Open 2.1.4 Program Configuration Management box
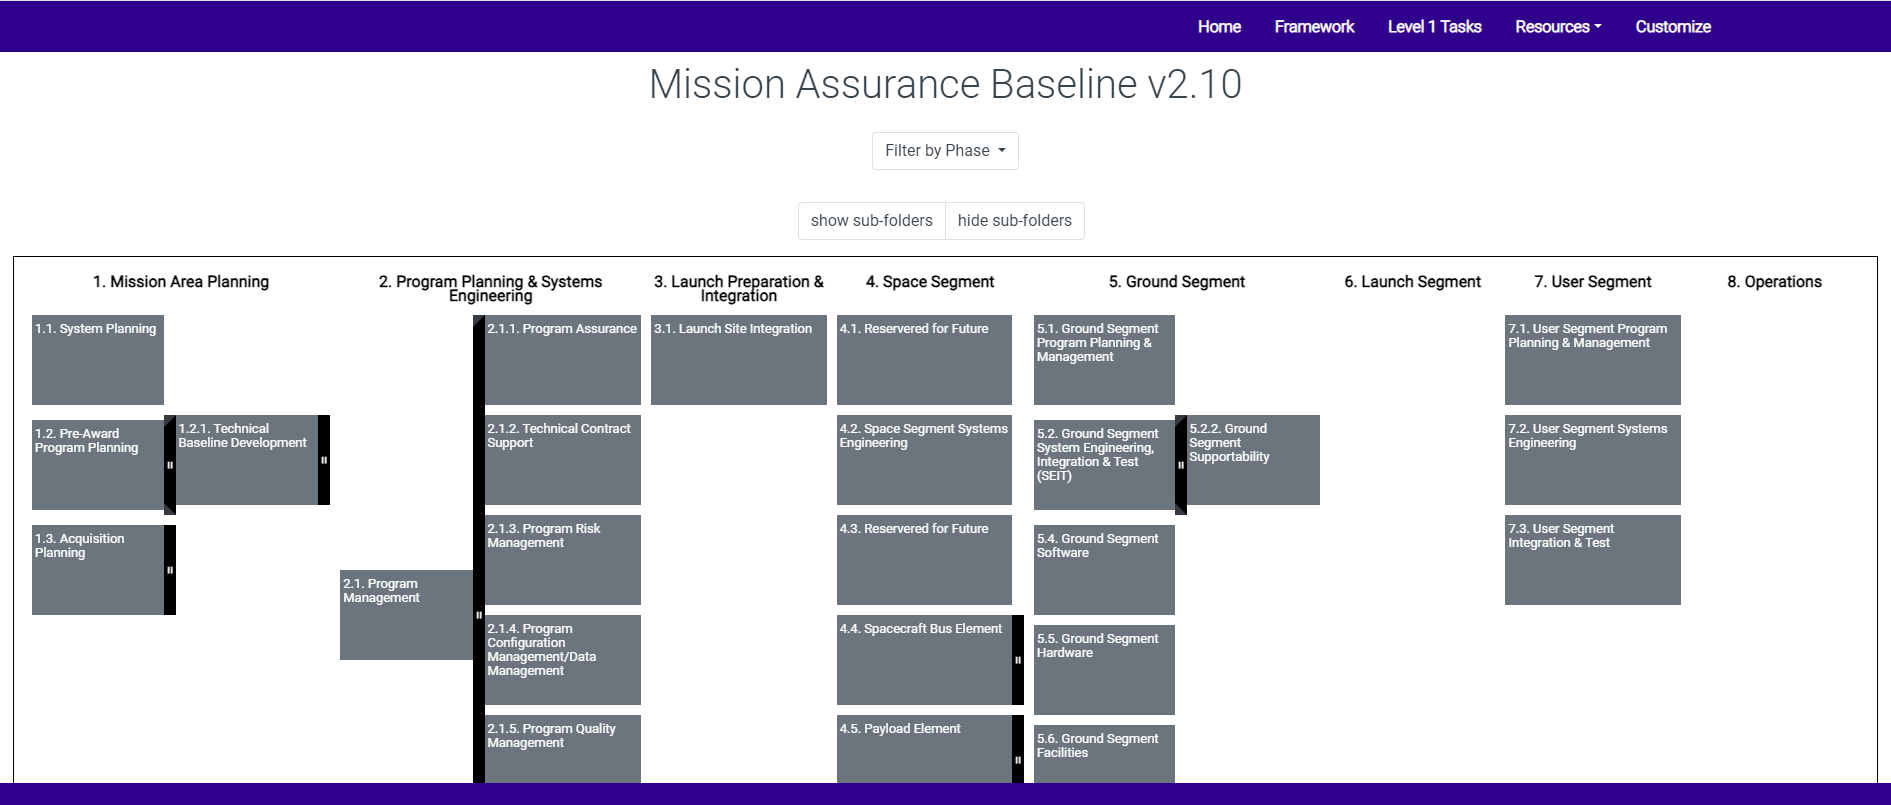Screen dimensions: 1891x805 (563, 660)
